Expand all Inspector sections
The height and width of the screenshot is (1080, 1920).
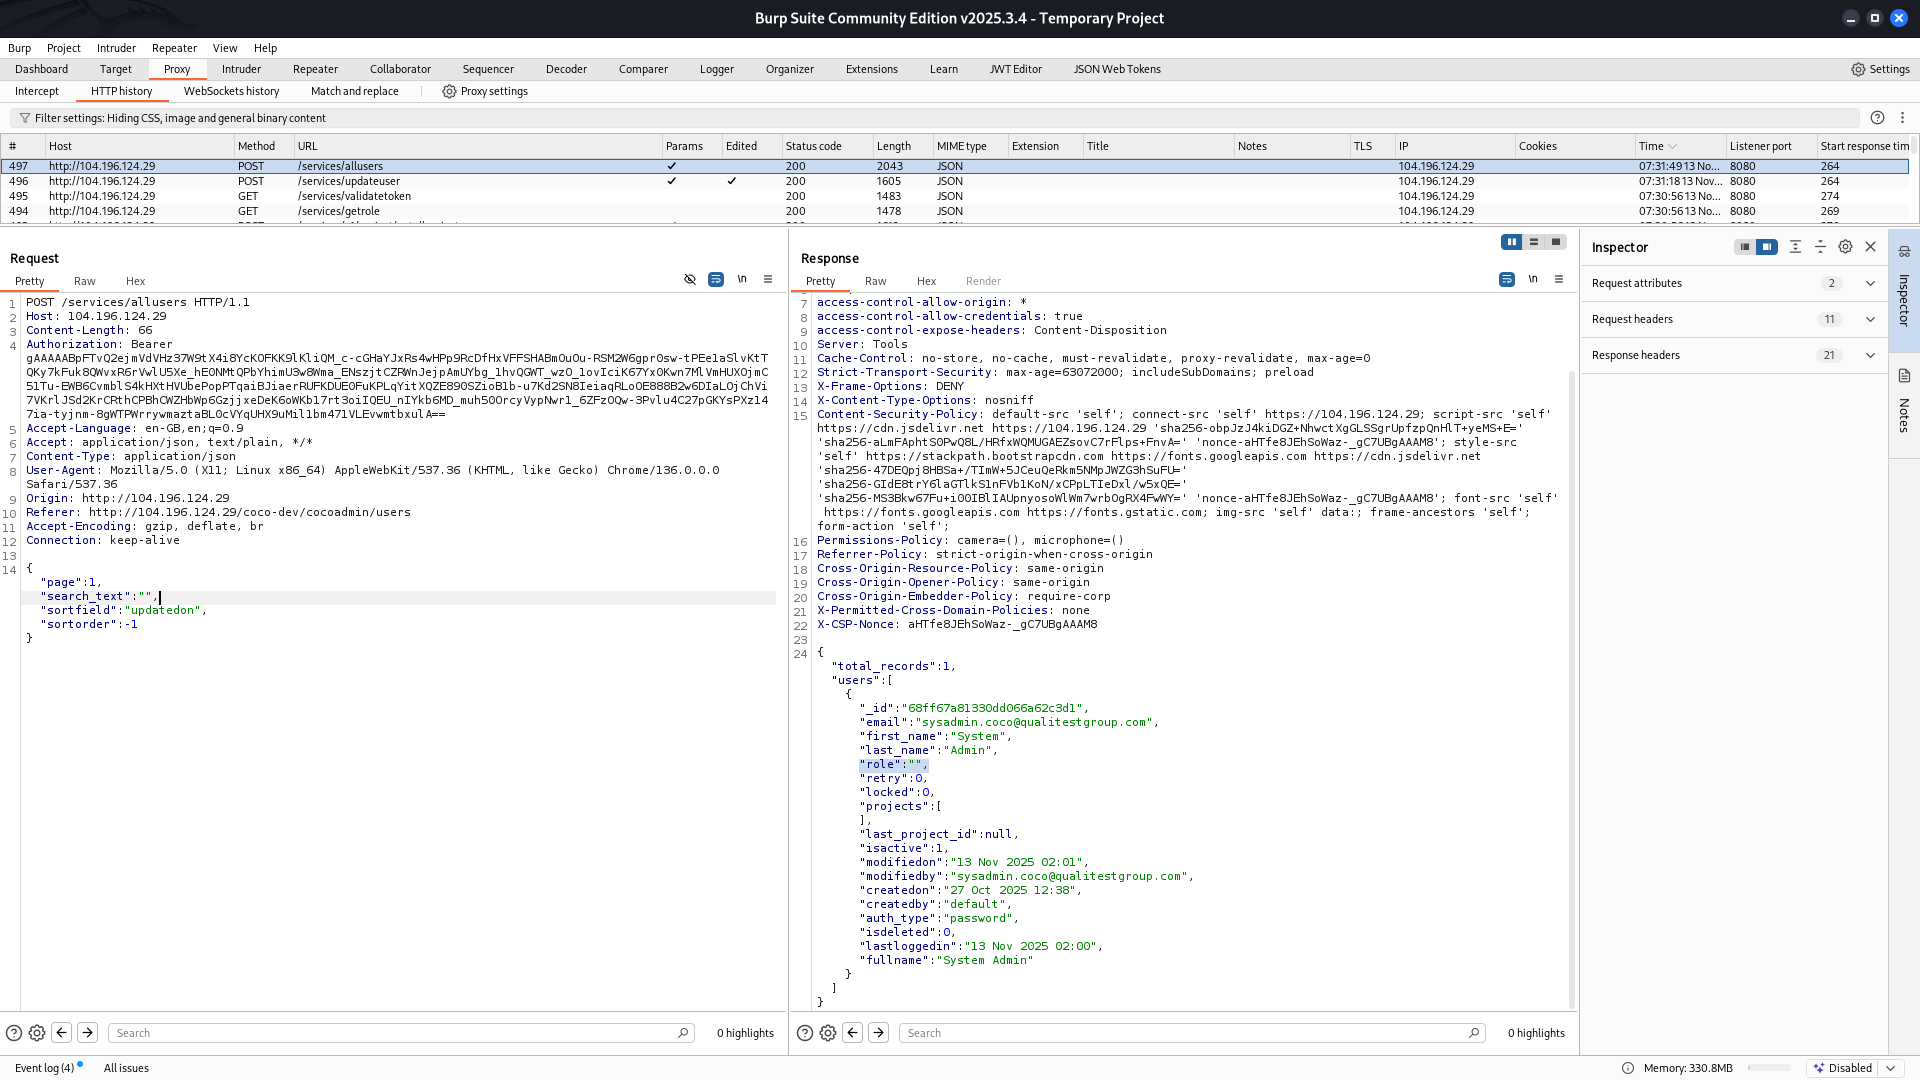click(x=1795, y=247)
